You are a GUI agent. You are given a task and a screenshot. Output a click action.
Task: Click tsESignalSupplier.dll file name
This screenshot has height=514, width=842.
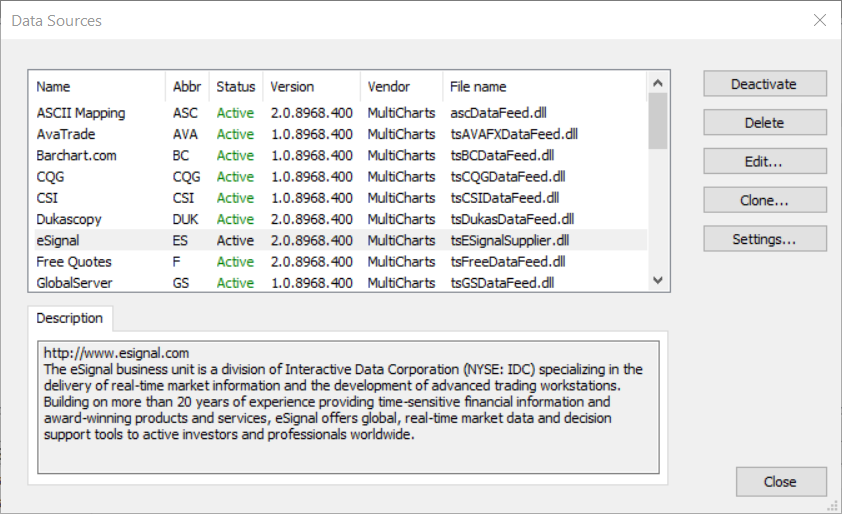click(510, 240)
